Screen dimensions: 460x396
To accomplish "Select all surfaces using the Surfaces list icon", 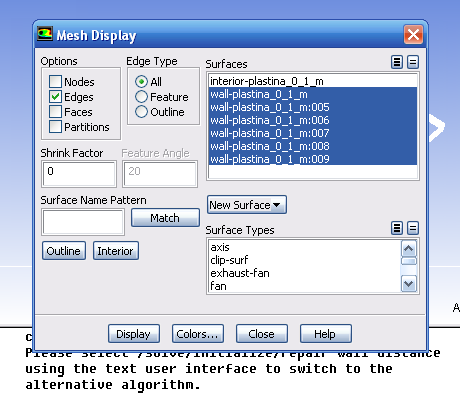I will click(397, 62).
